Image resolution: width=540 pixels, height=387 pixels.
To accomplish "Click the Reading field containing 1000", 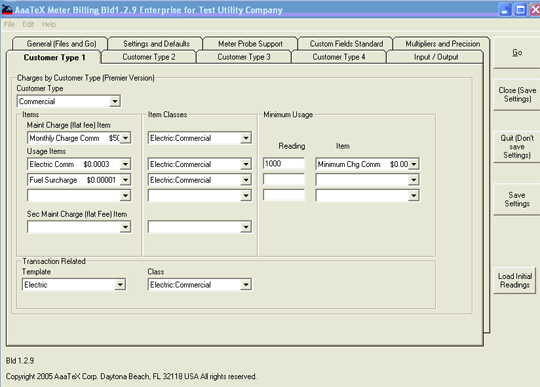I will [x=284, y=164].
